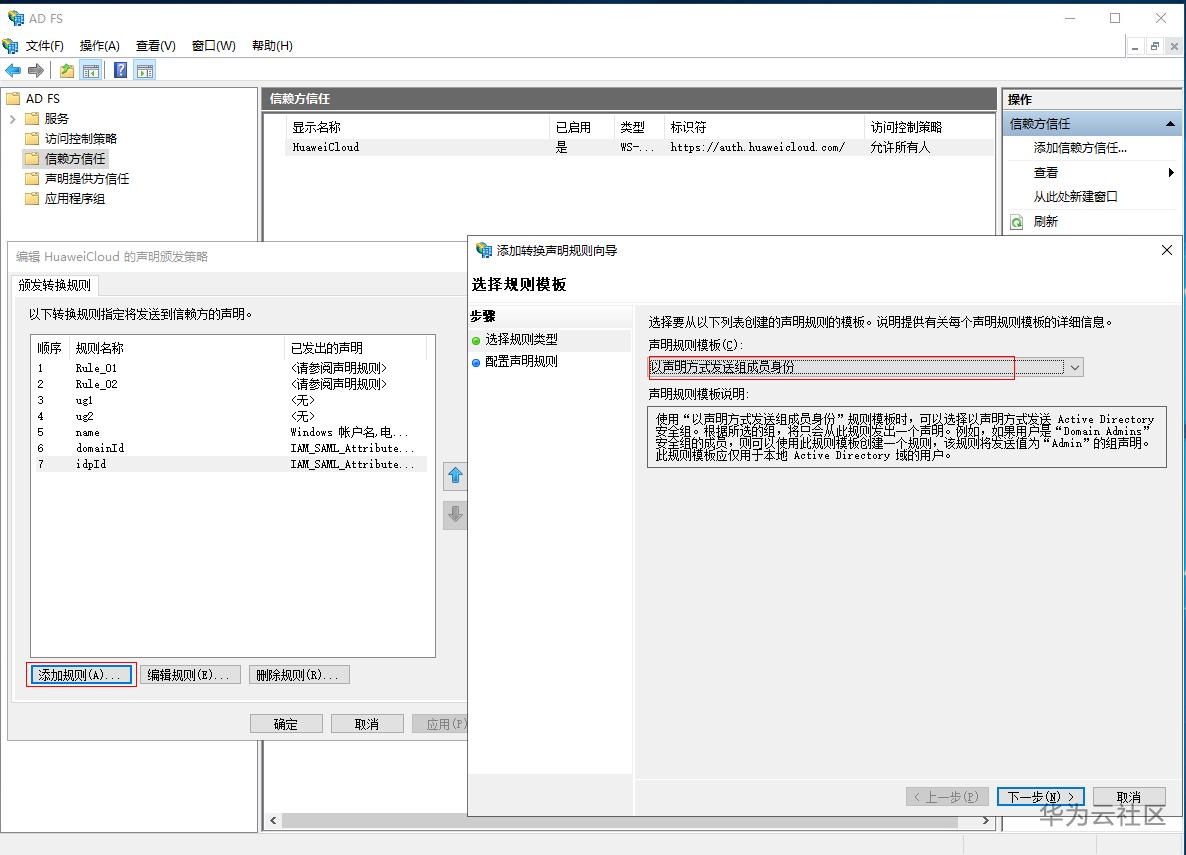Screen dimensions: 1186x855
Task: Click the 已启用 column header
Action: (582, 127)
